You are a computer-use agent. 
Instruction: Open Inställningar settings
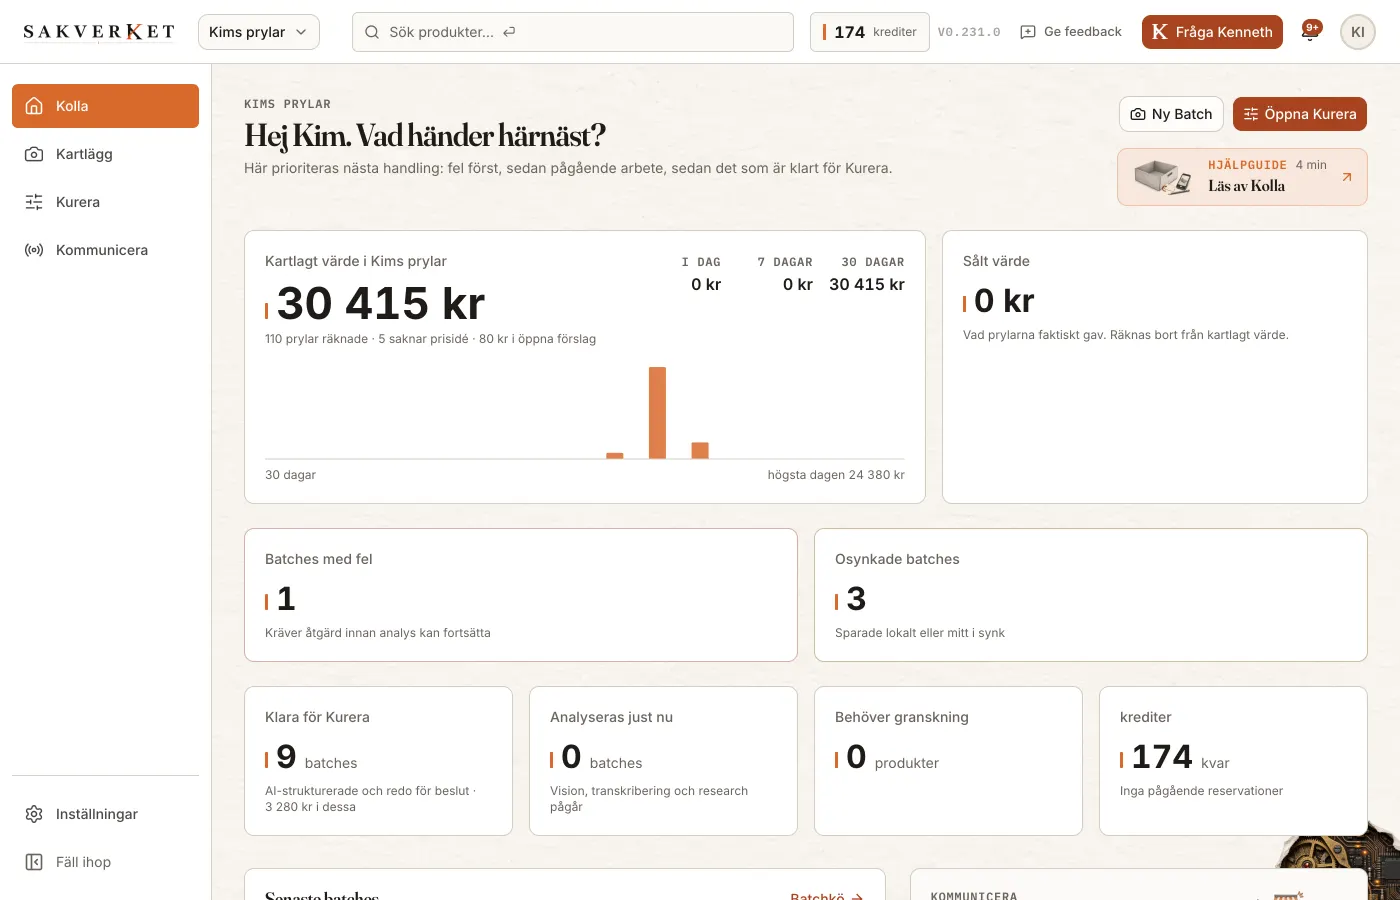(105, 814)
